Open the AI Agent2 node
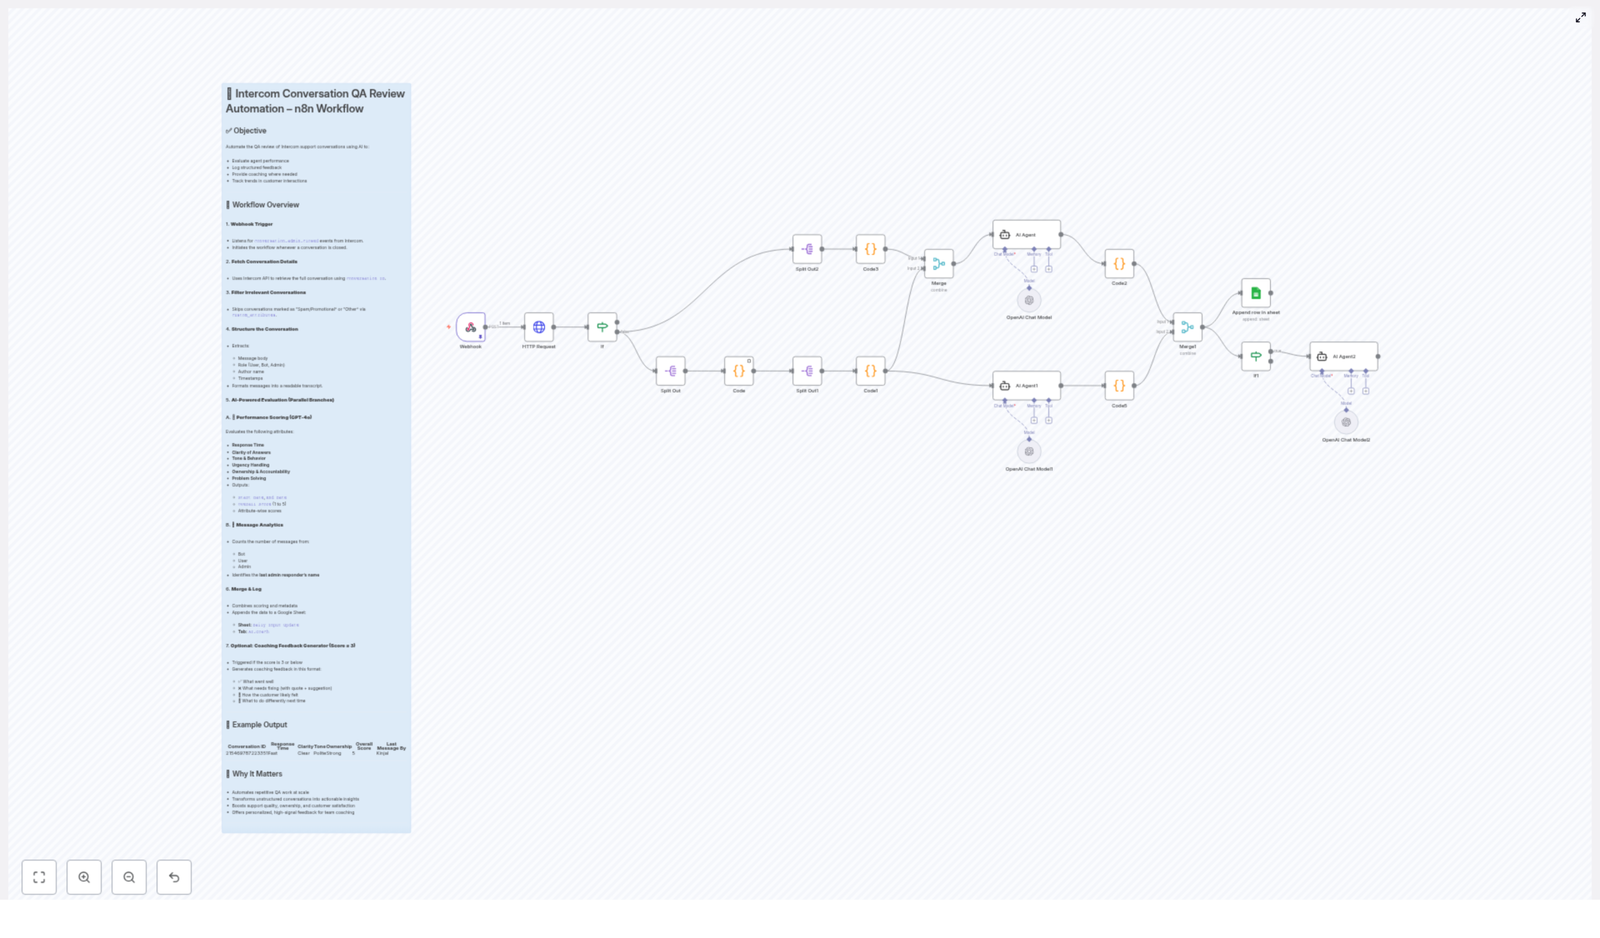This screenshot has width=1600, height=938. click(x=1343, y=356)
